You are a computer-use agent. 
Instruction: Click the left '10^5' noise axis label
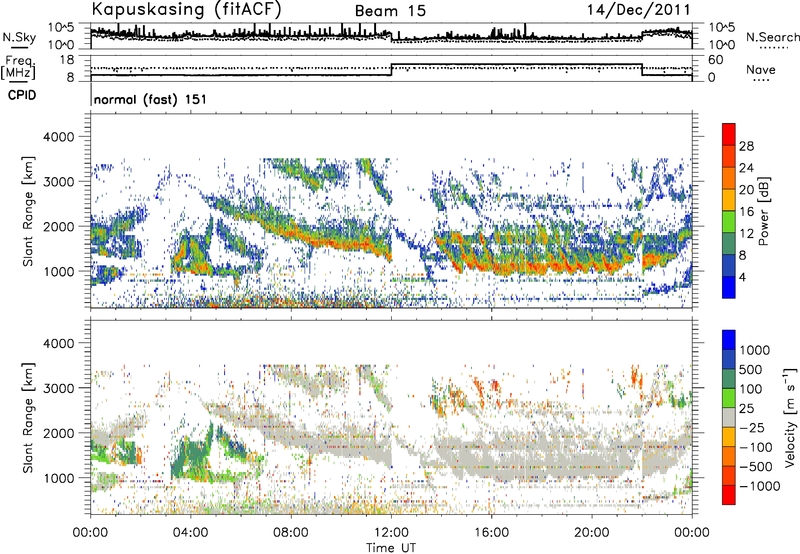61,27
